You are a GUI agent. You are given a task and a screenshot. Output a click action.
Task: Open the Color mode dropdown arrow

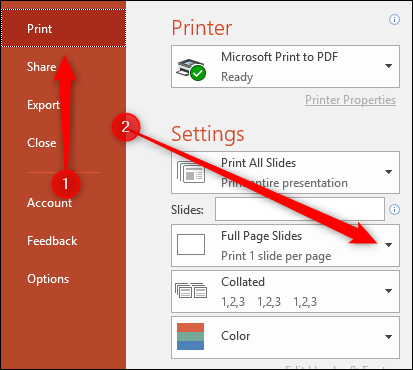(388, 337)
